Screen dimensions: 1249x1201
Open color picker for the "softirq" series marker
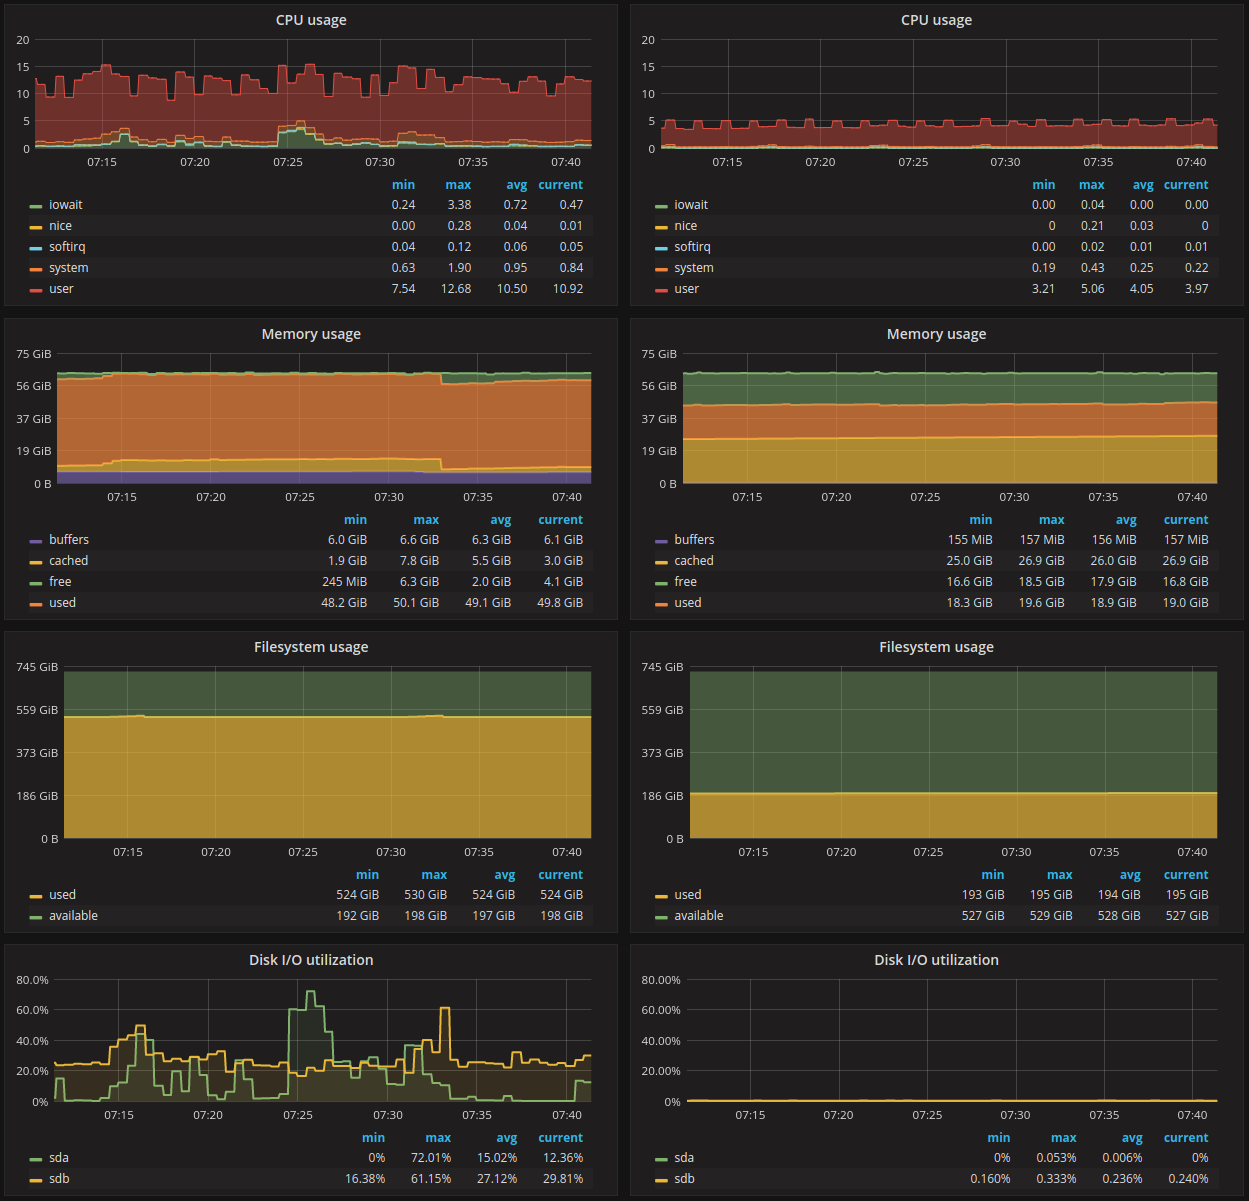pos(37,246)
